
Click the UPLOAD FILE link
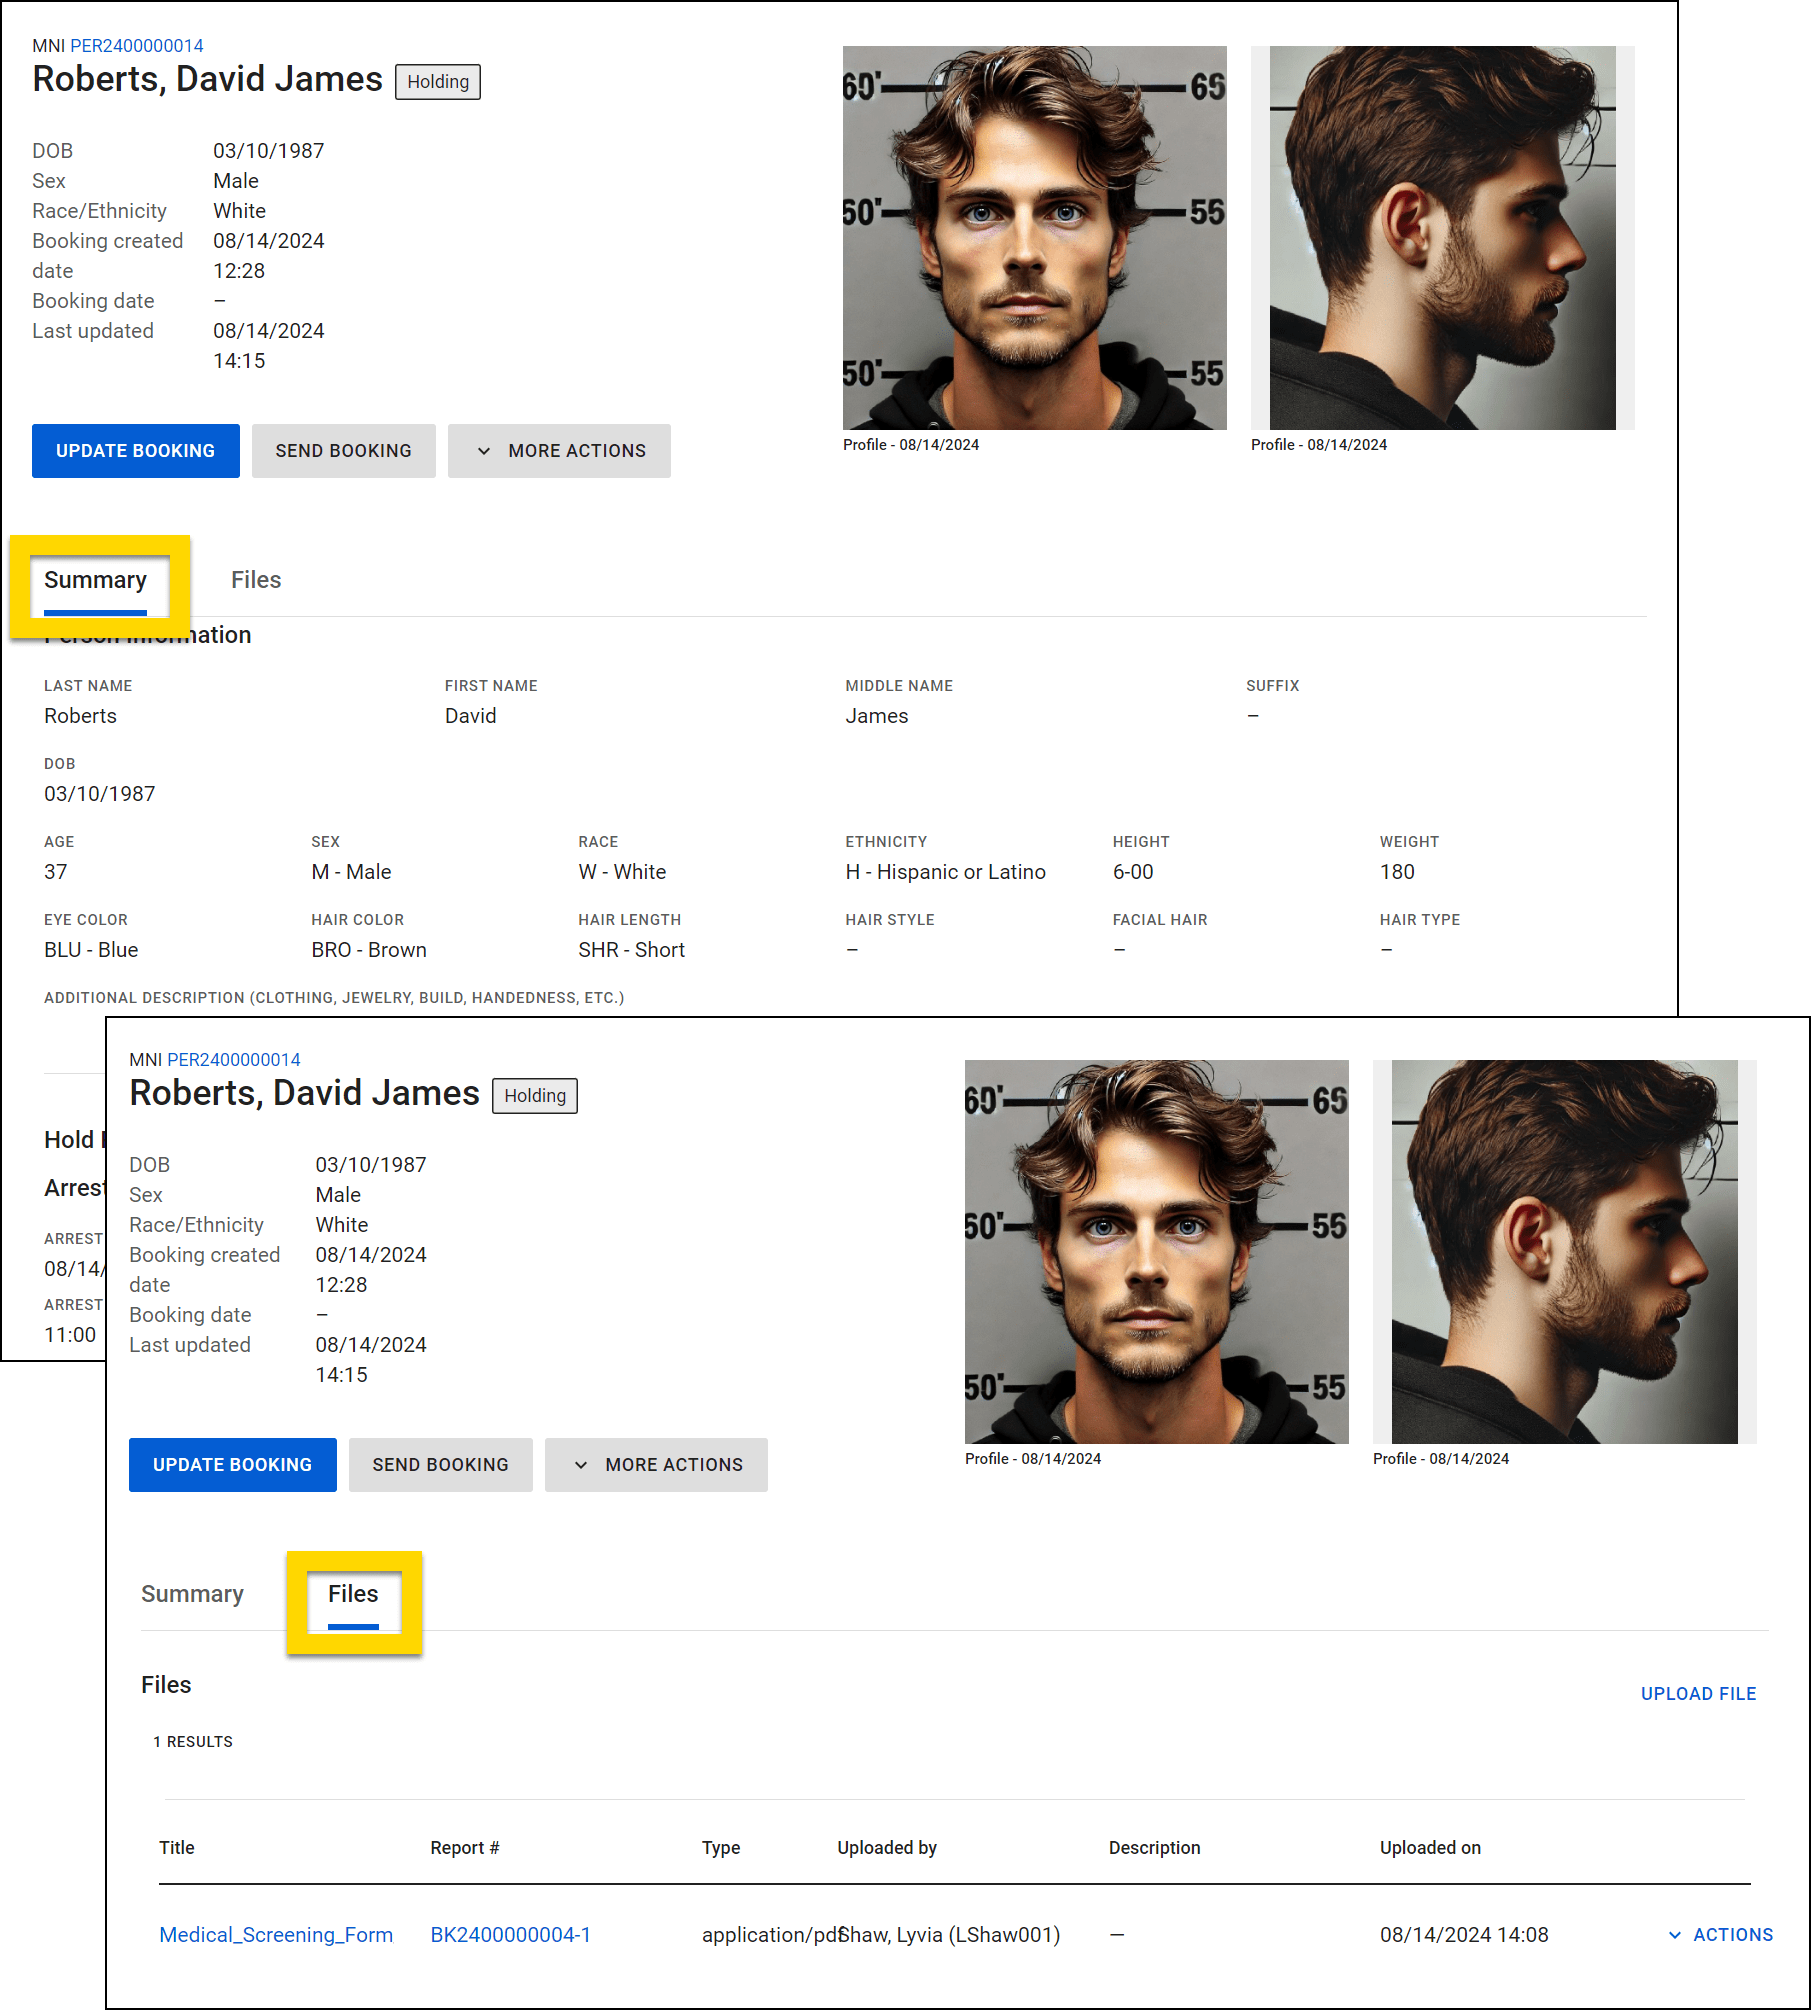[1698, 1694]
